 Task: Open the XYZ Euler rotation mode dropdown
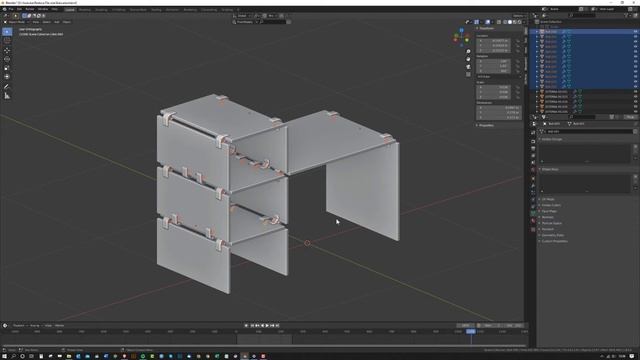pos(499,76)
